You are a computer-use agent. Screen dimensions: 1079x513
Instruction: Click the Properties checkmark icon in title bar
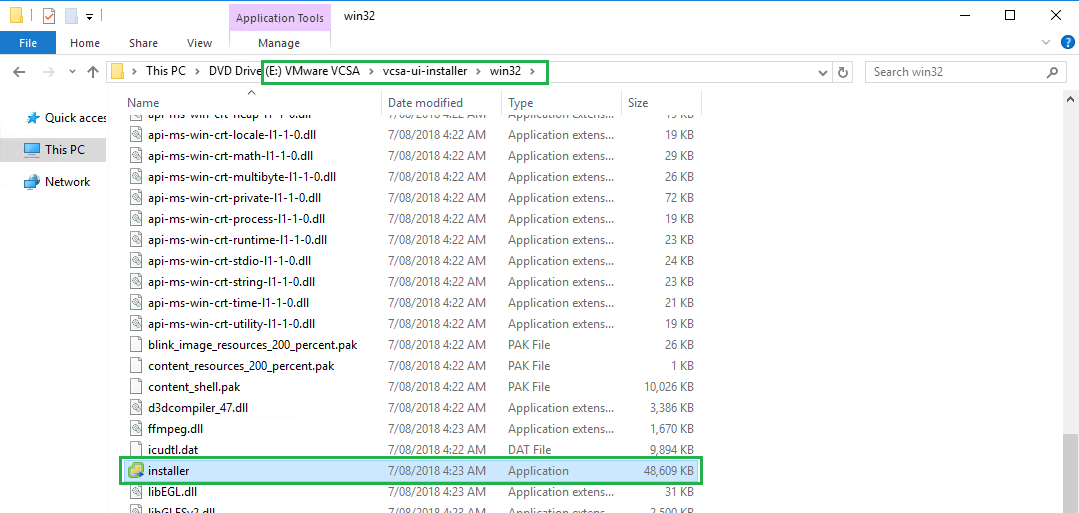49,16
